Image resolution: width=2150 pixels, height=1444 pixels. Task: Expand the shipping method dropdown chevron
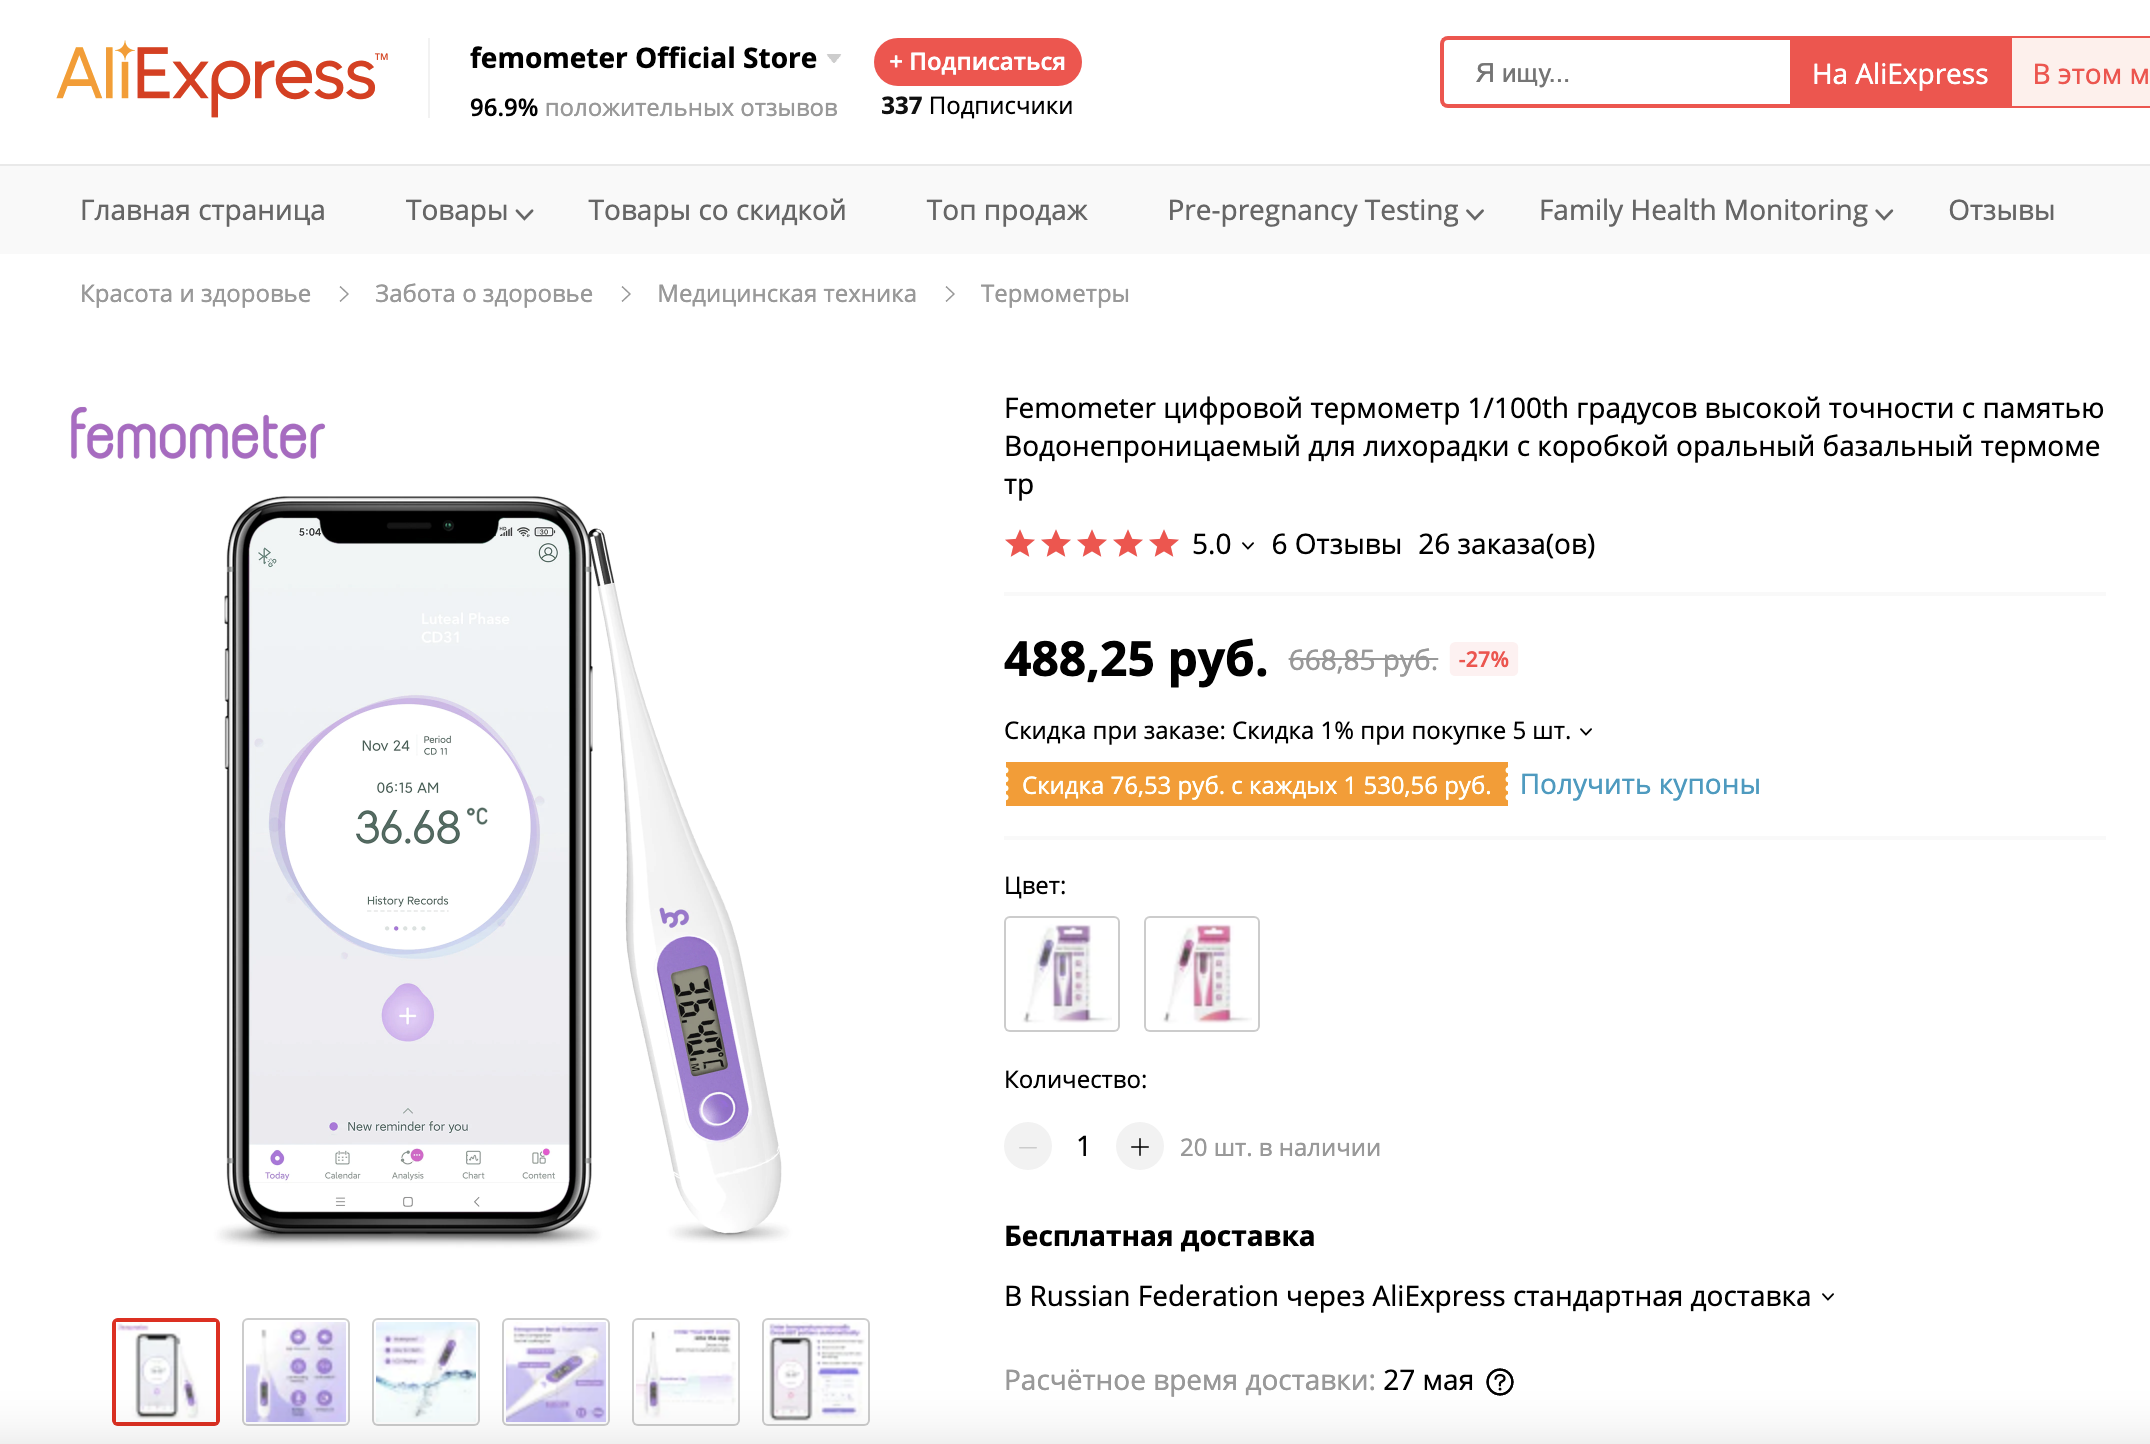1828,1297
